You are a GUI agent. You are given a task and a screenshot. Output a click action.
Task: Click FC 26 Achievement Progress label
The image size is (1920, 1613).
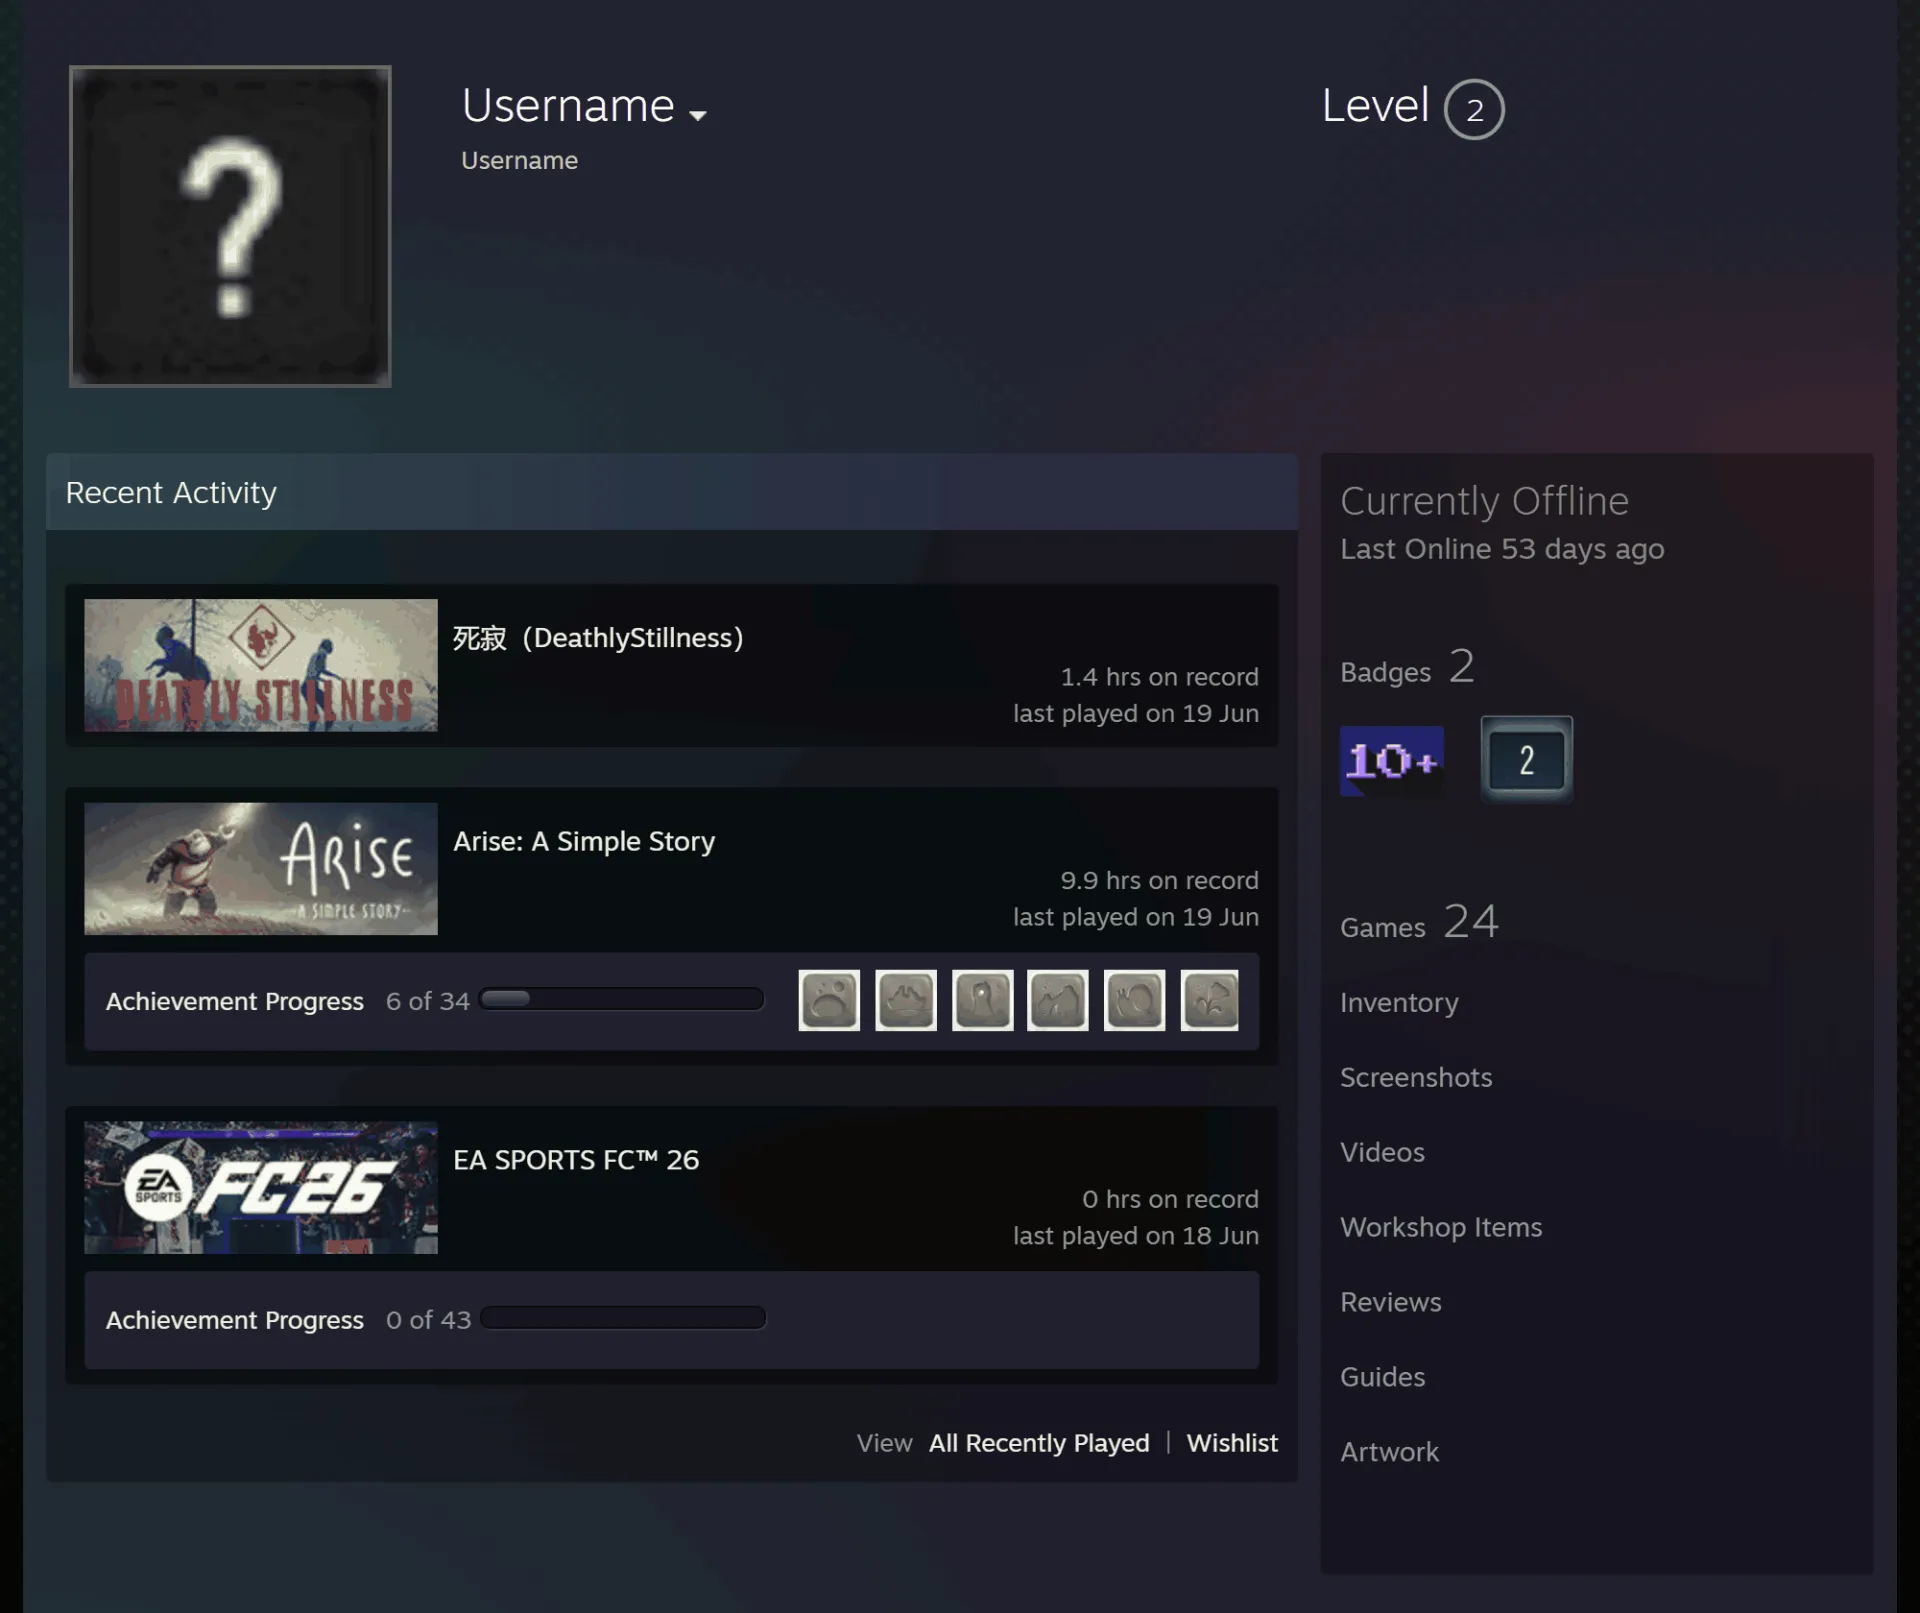point(235,1320)
